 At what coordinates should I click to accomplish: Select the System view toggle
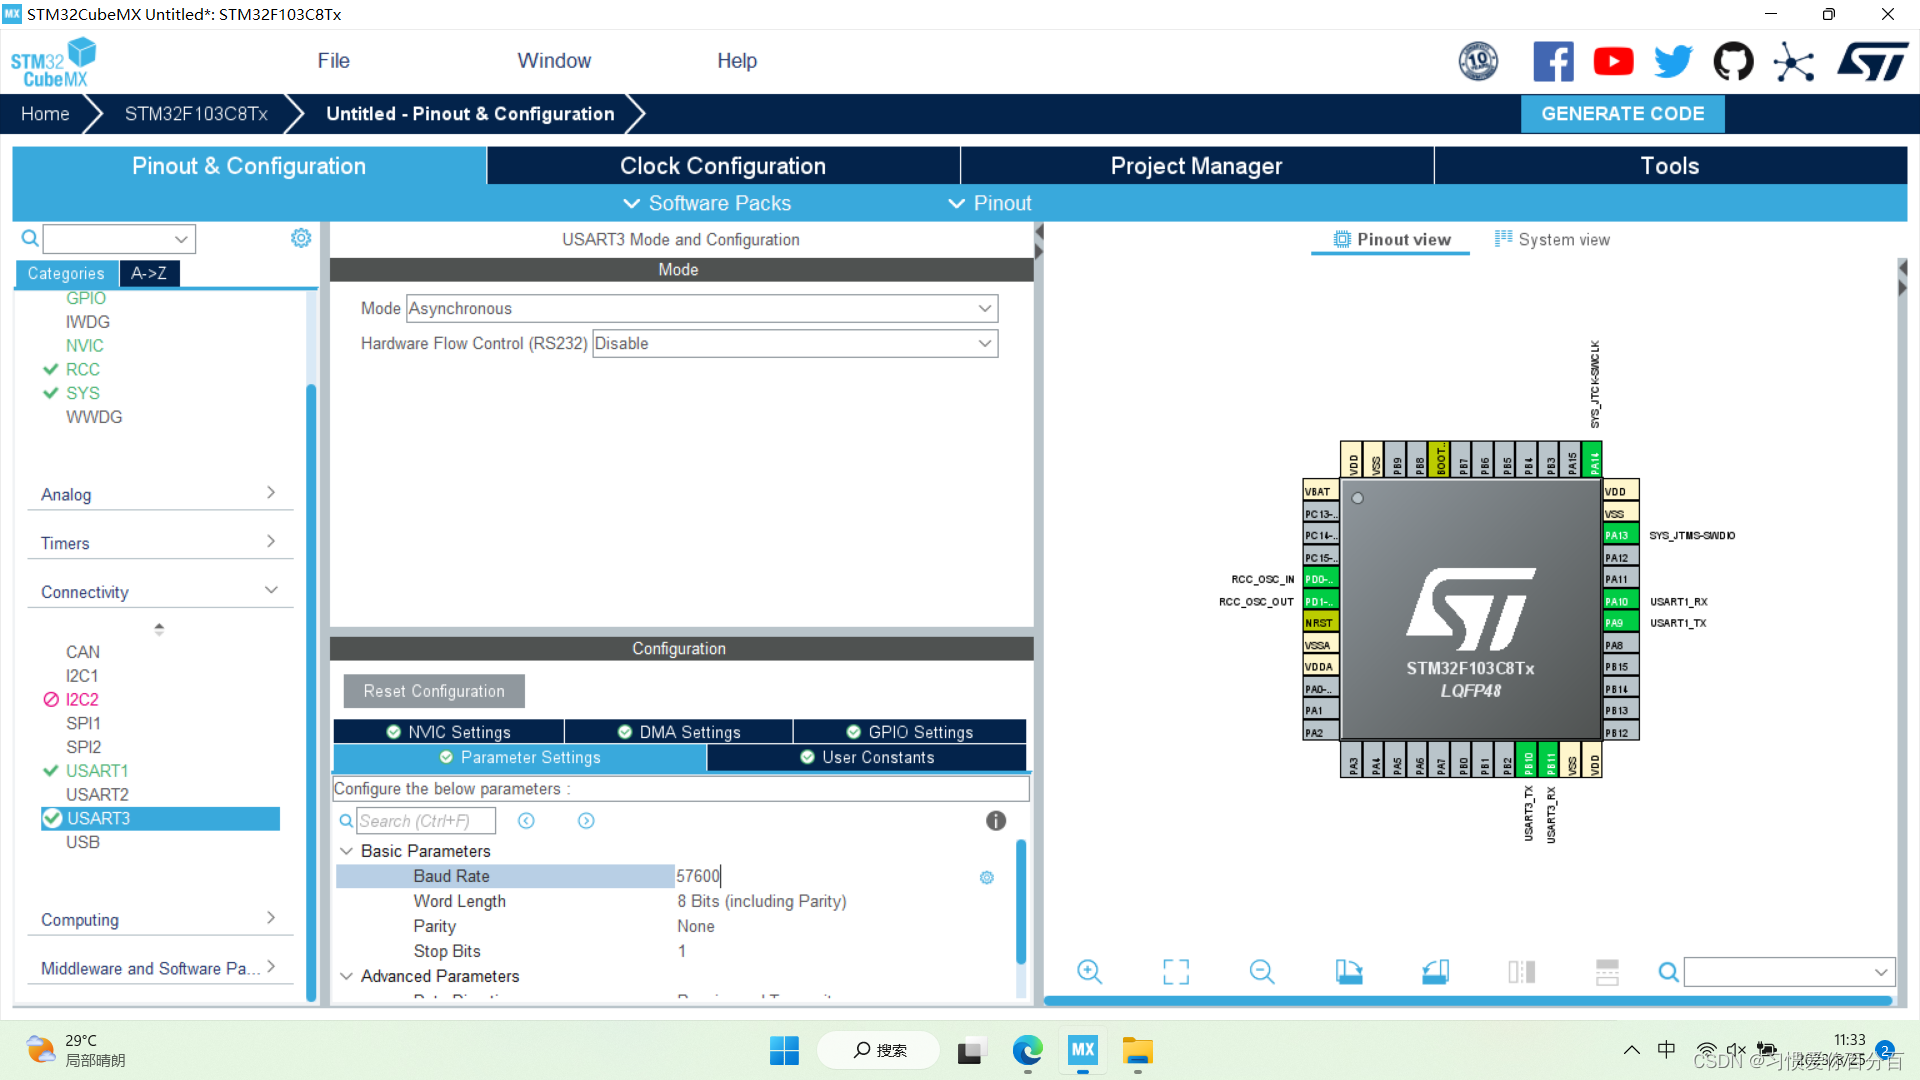tap(1552, 239)
